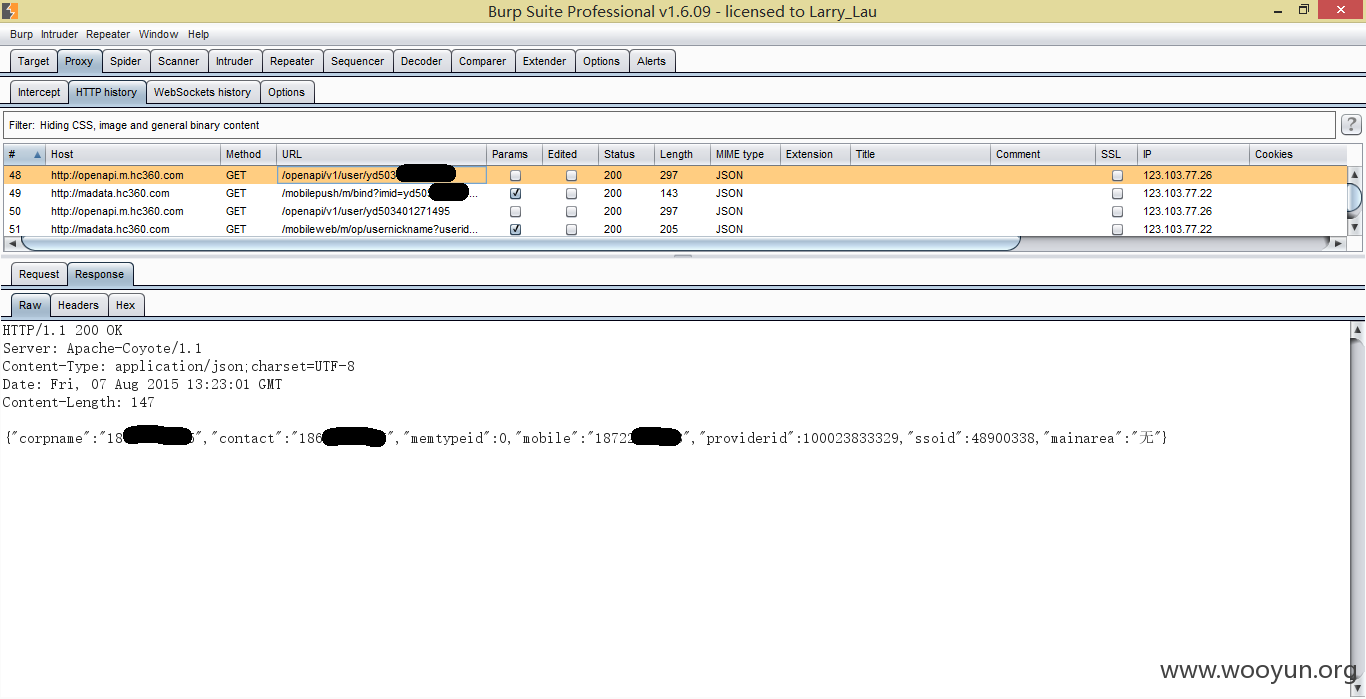
Task: Sort history by Length column
Action: (682, 154)
